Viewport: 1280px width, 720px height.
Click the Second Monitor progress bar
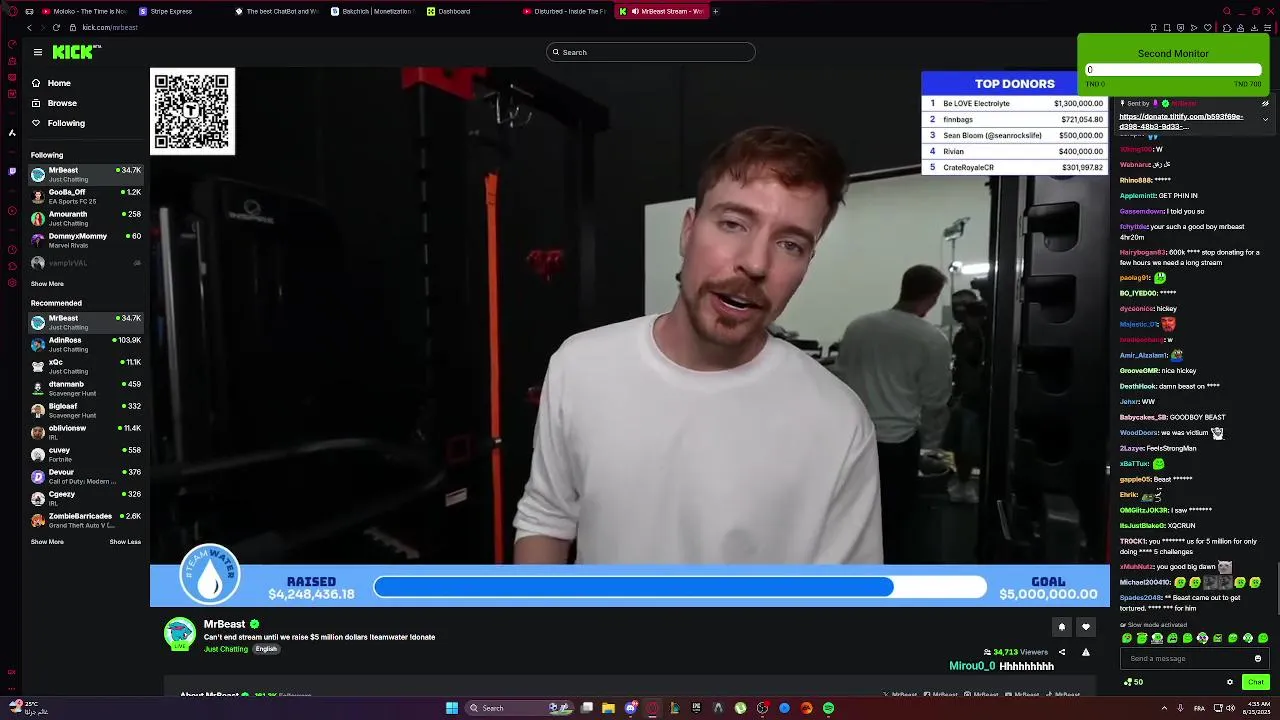click(1173, 69)
